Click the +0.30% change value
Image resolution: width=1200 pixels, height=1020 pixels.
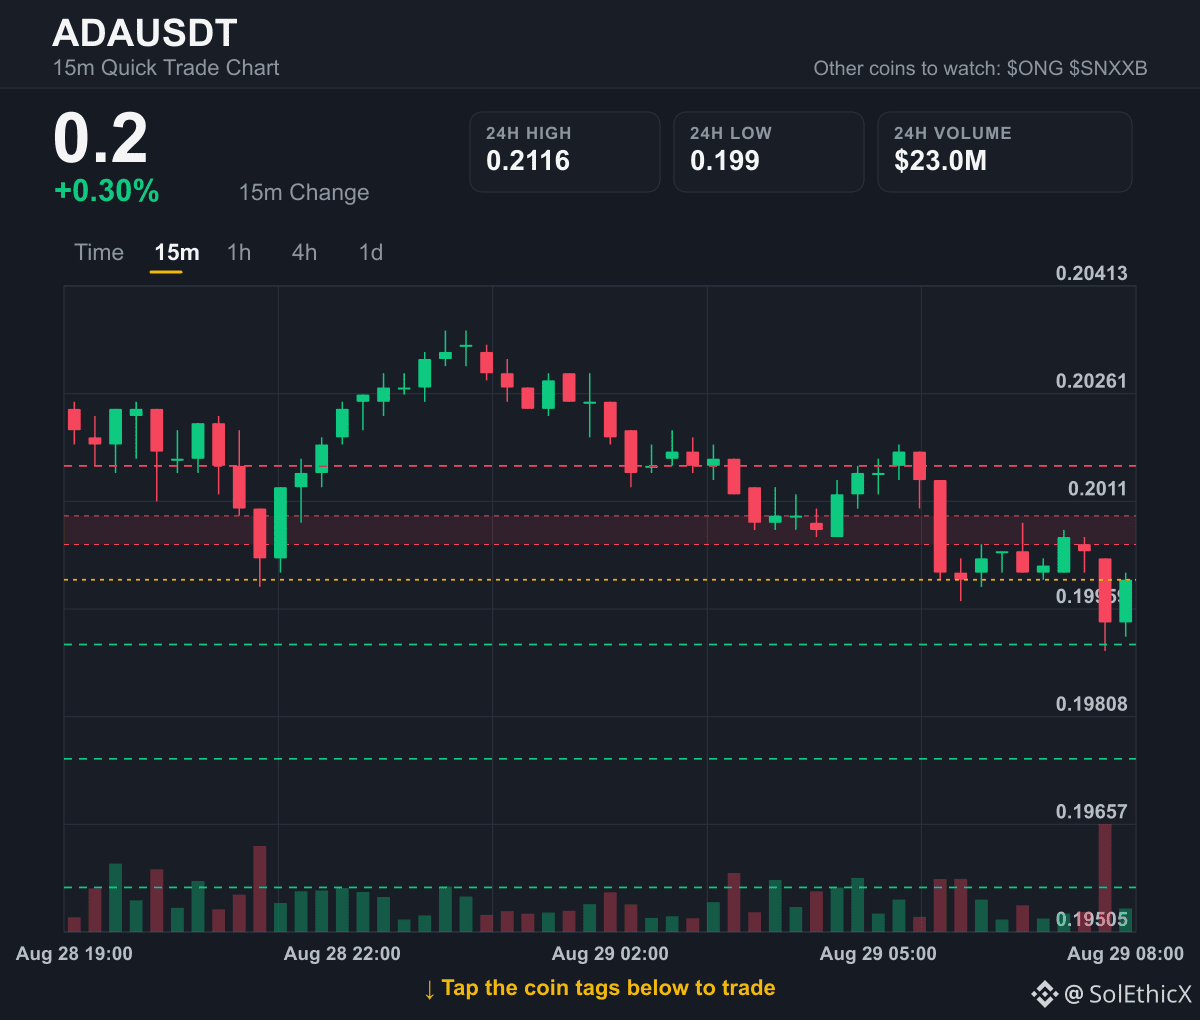pyautogui.click(x=107, y=191)
